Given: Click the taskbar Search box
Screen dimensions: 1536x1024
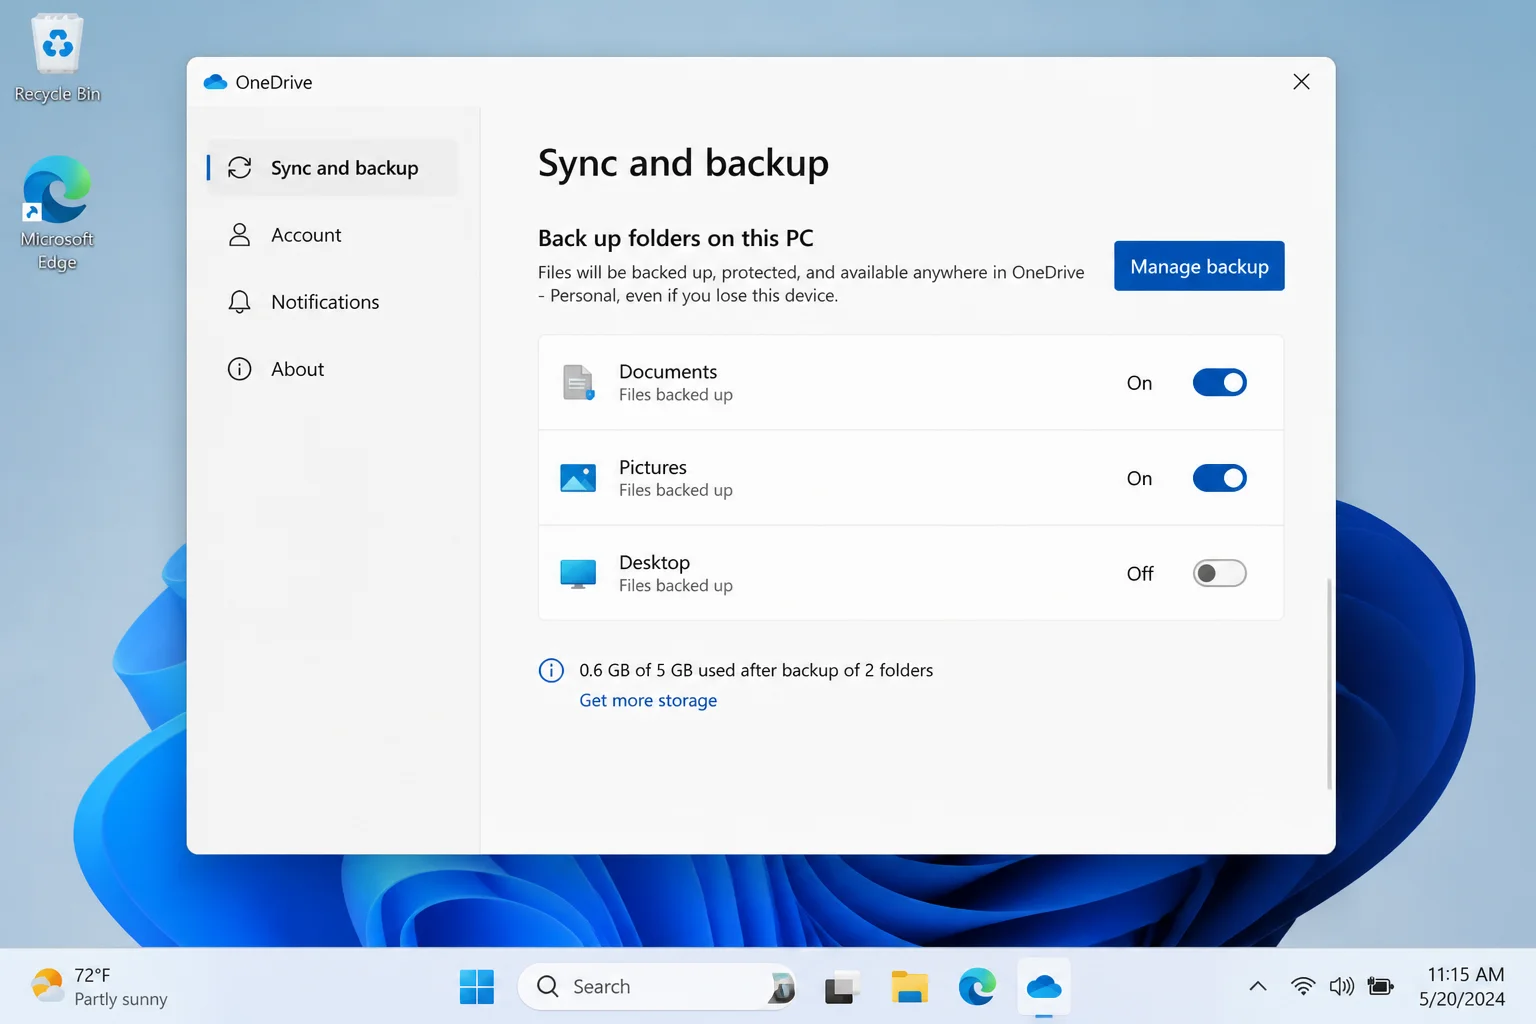Looking at the screenshot, I should [x=657, y=987].
